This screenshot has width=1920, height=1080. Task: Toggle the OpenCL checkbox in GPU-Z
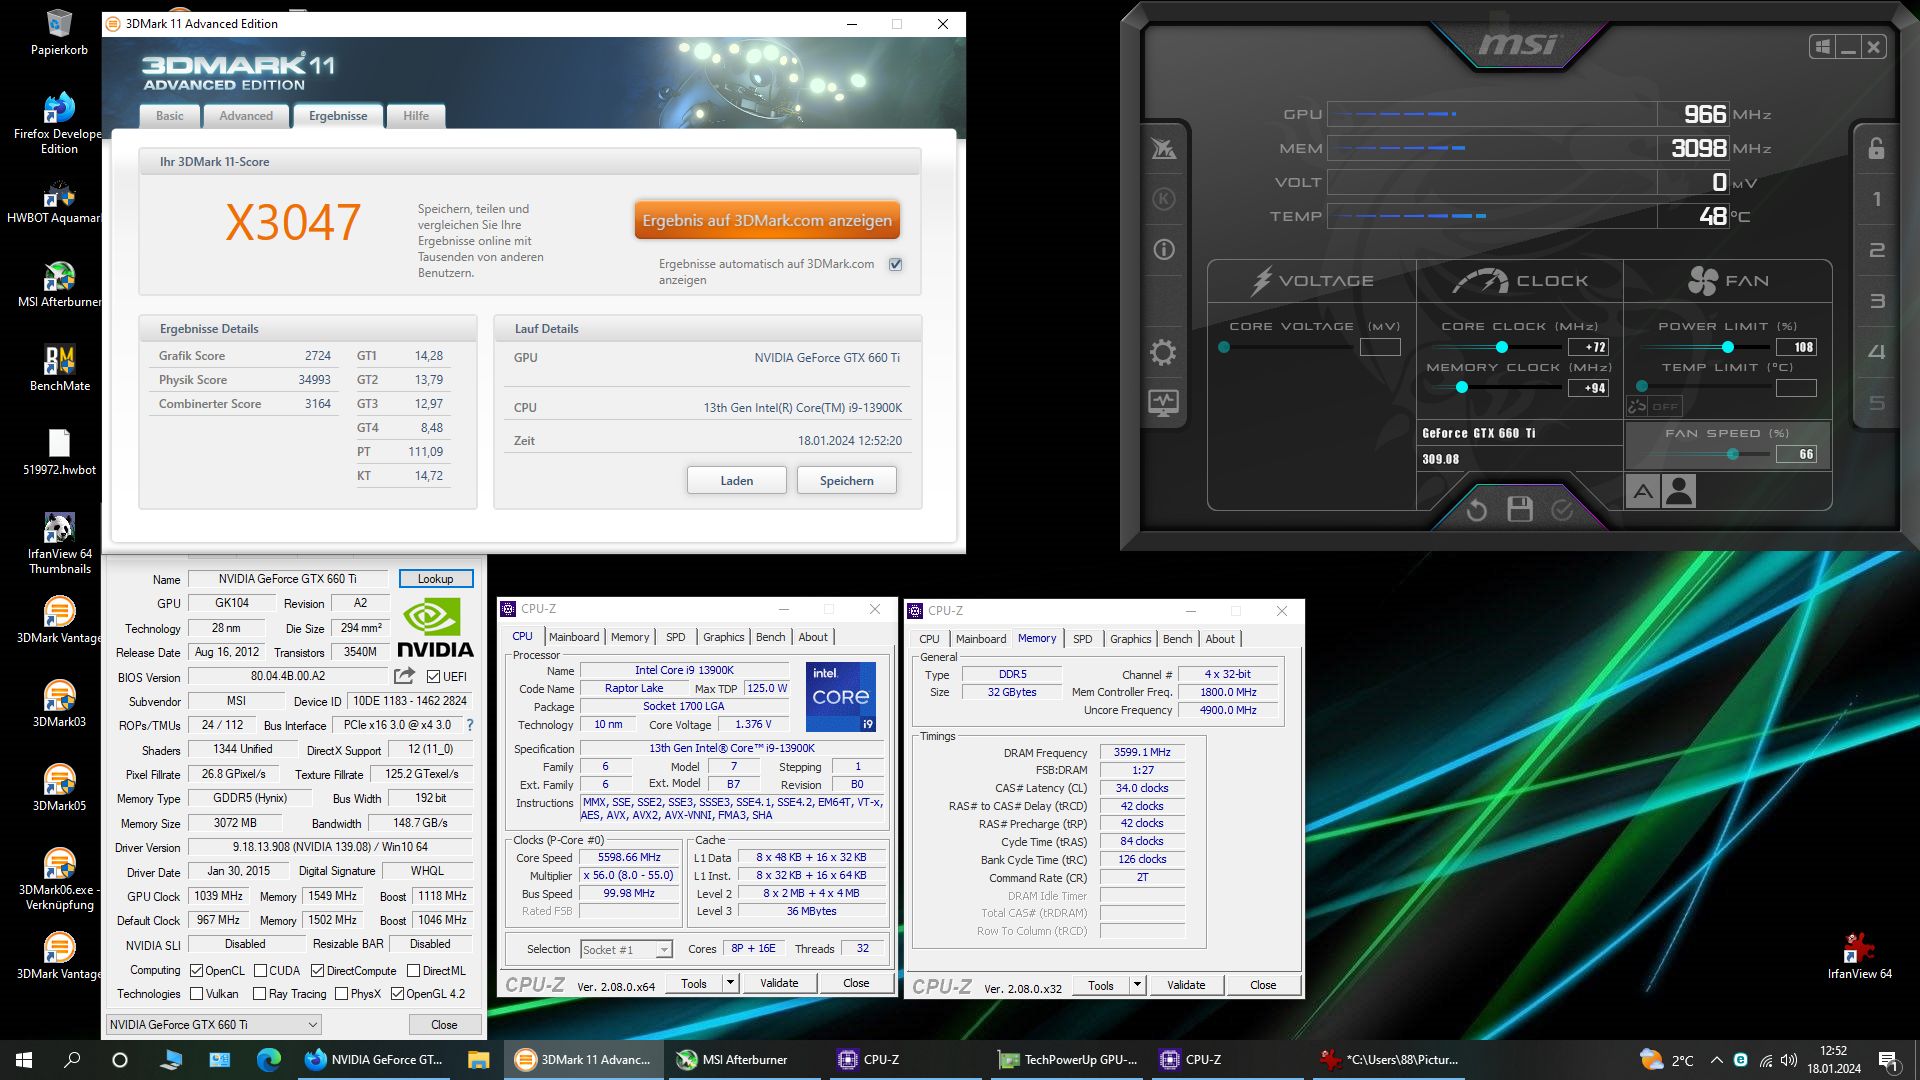pyautogui.click(x=197, y=971)
